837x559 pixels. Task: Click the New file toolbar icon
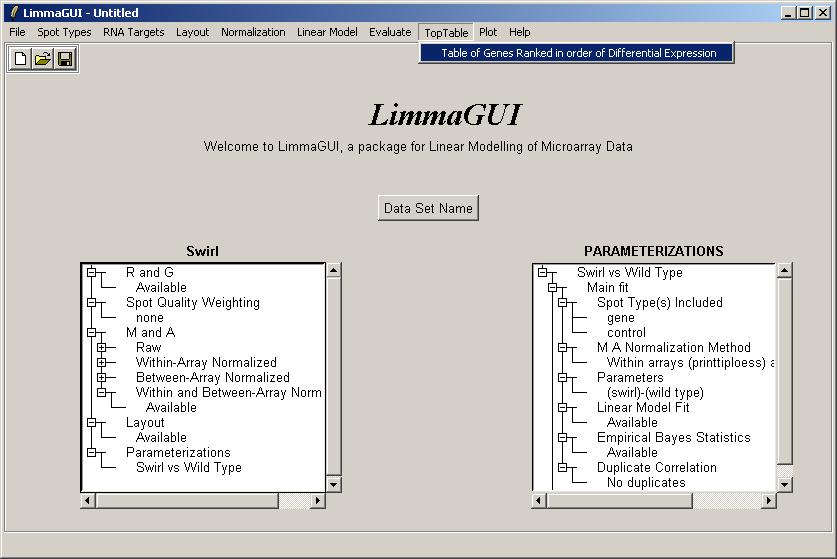tap(21, 59)
